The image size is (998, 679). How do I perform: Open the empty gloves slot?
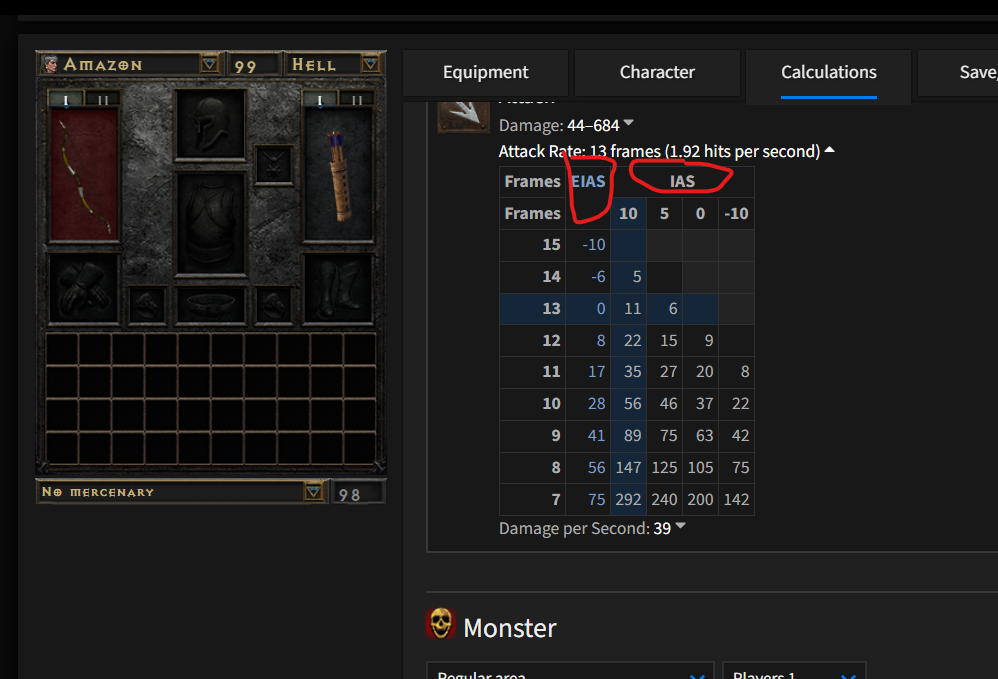tap(84, 289)
